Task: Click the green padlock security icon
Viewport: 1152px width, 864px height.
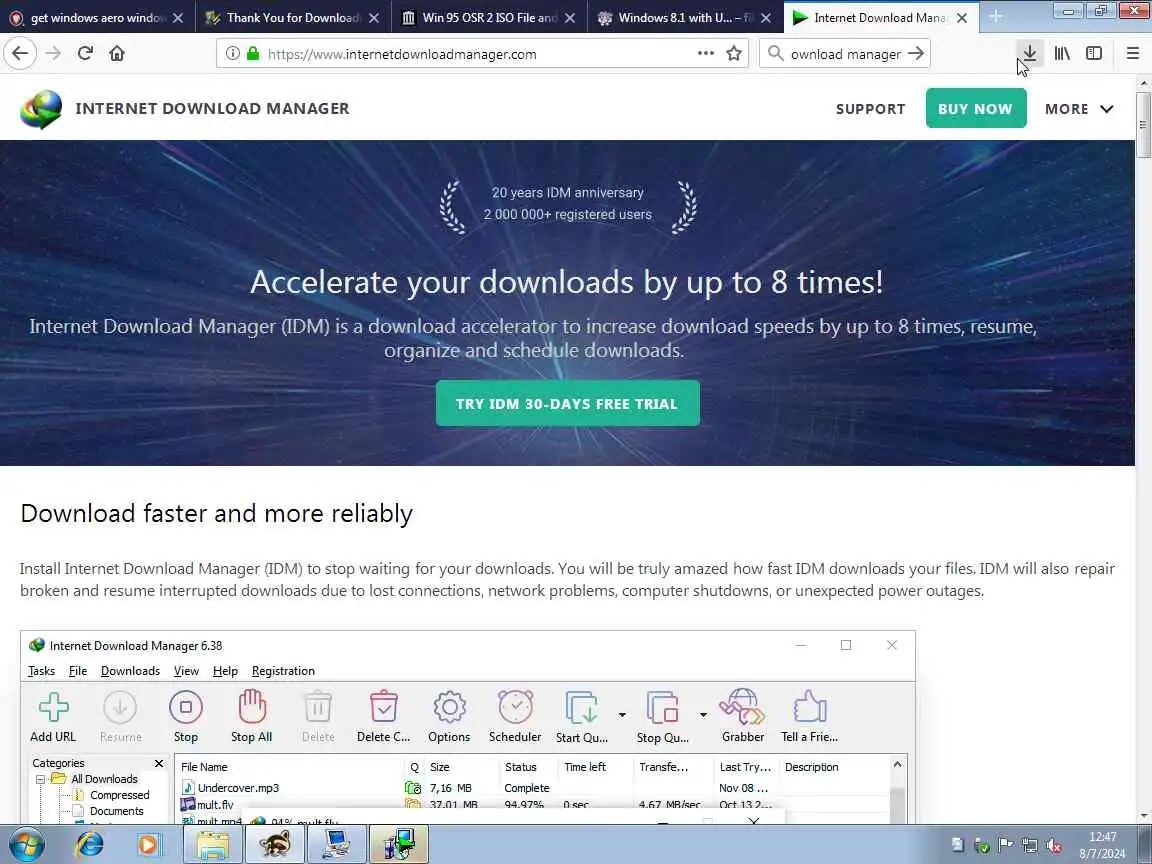Action: [x=253, y=53]
